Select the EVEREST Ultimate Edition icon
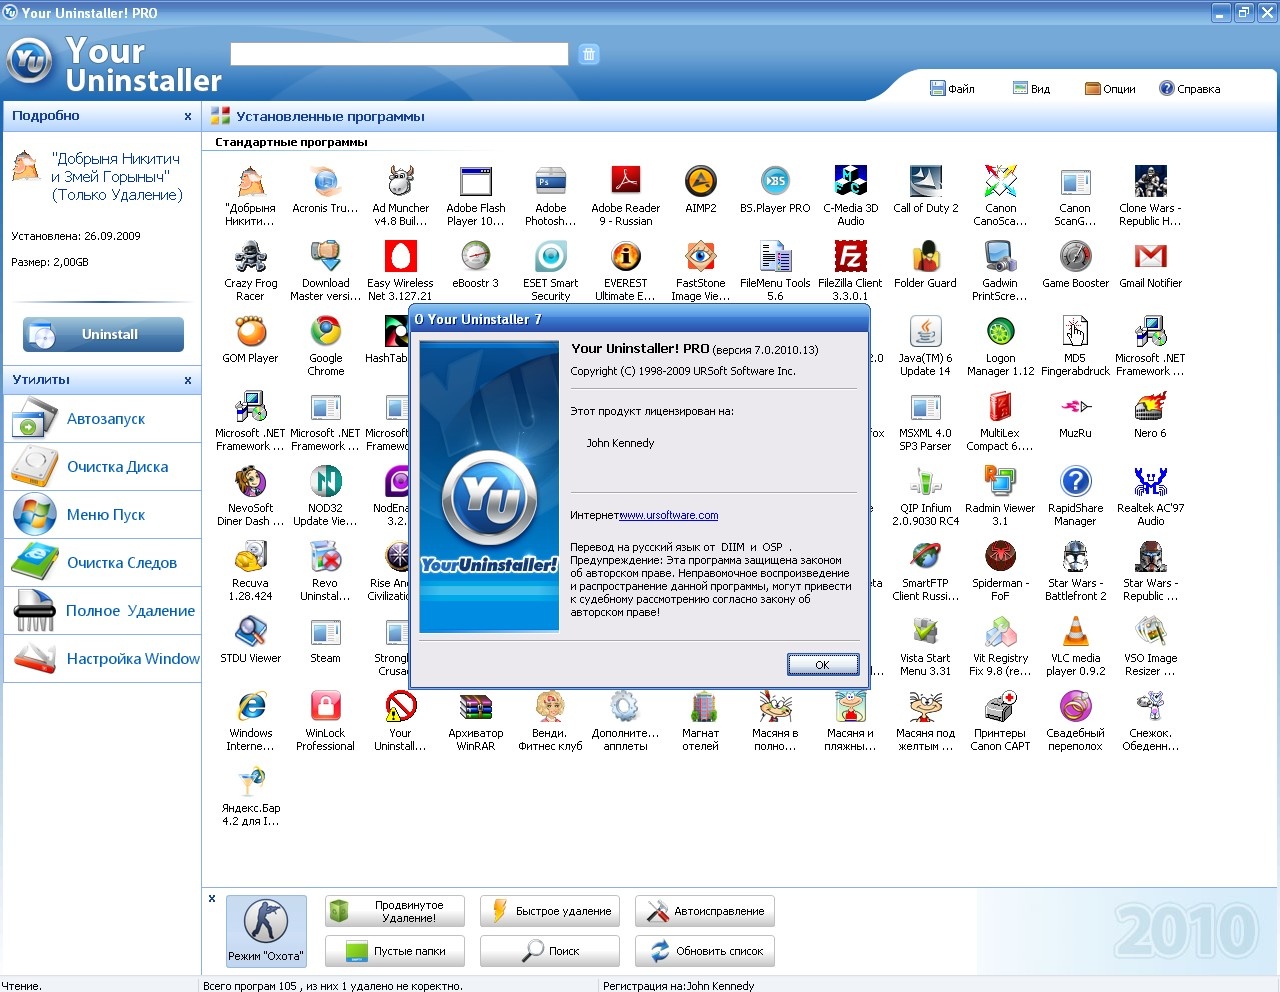The image size is (1280, 992). 625,257
